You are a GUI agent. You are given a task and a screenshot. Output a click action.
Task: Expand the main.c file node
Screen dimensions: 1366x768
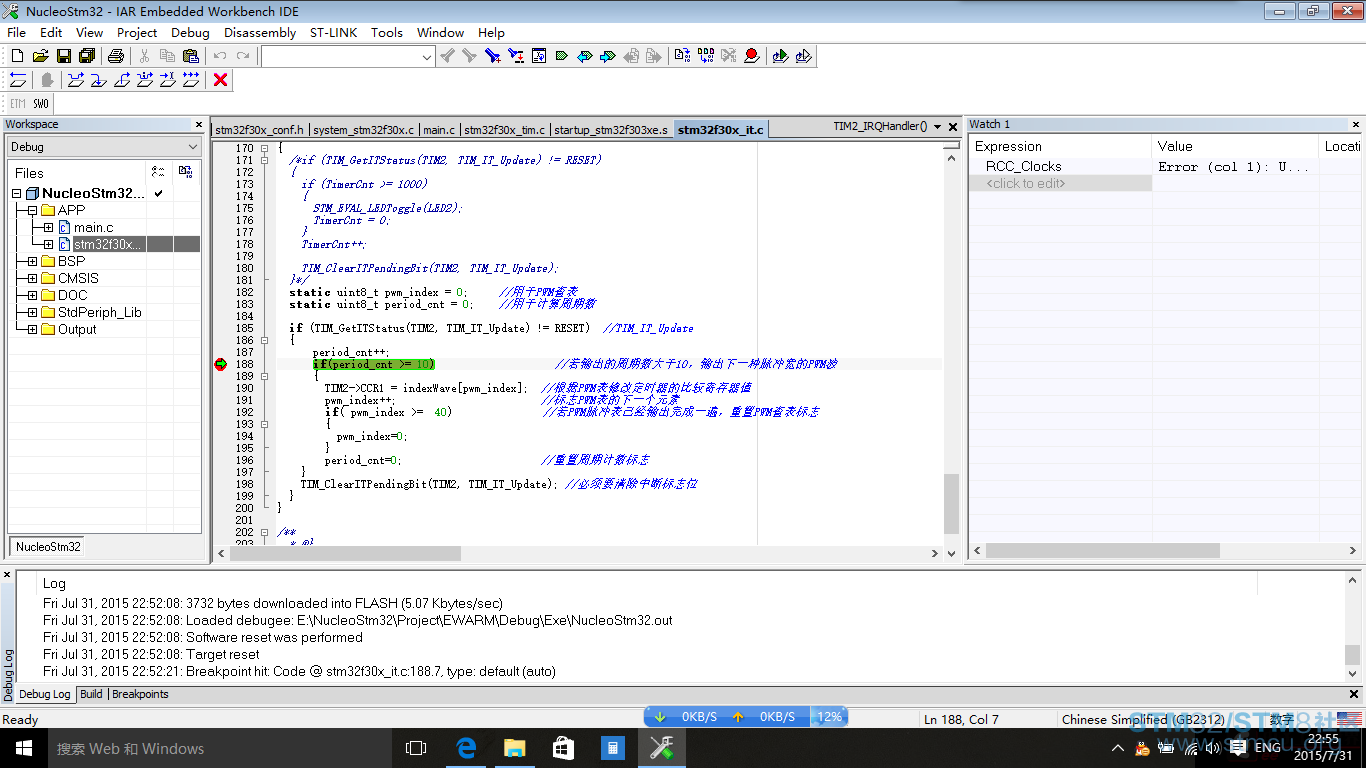(x=47, y=227)
